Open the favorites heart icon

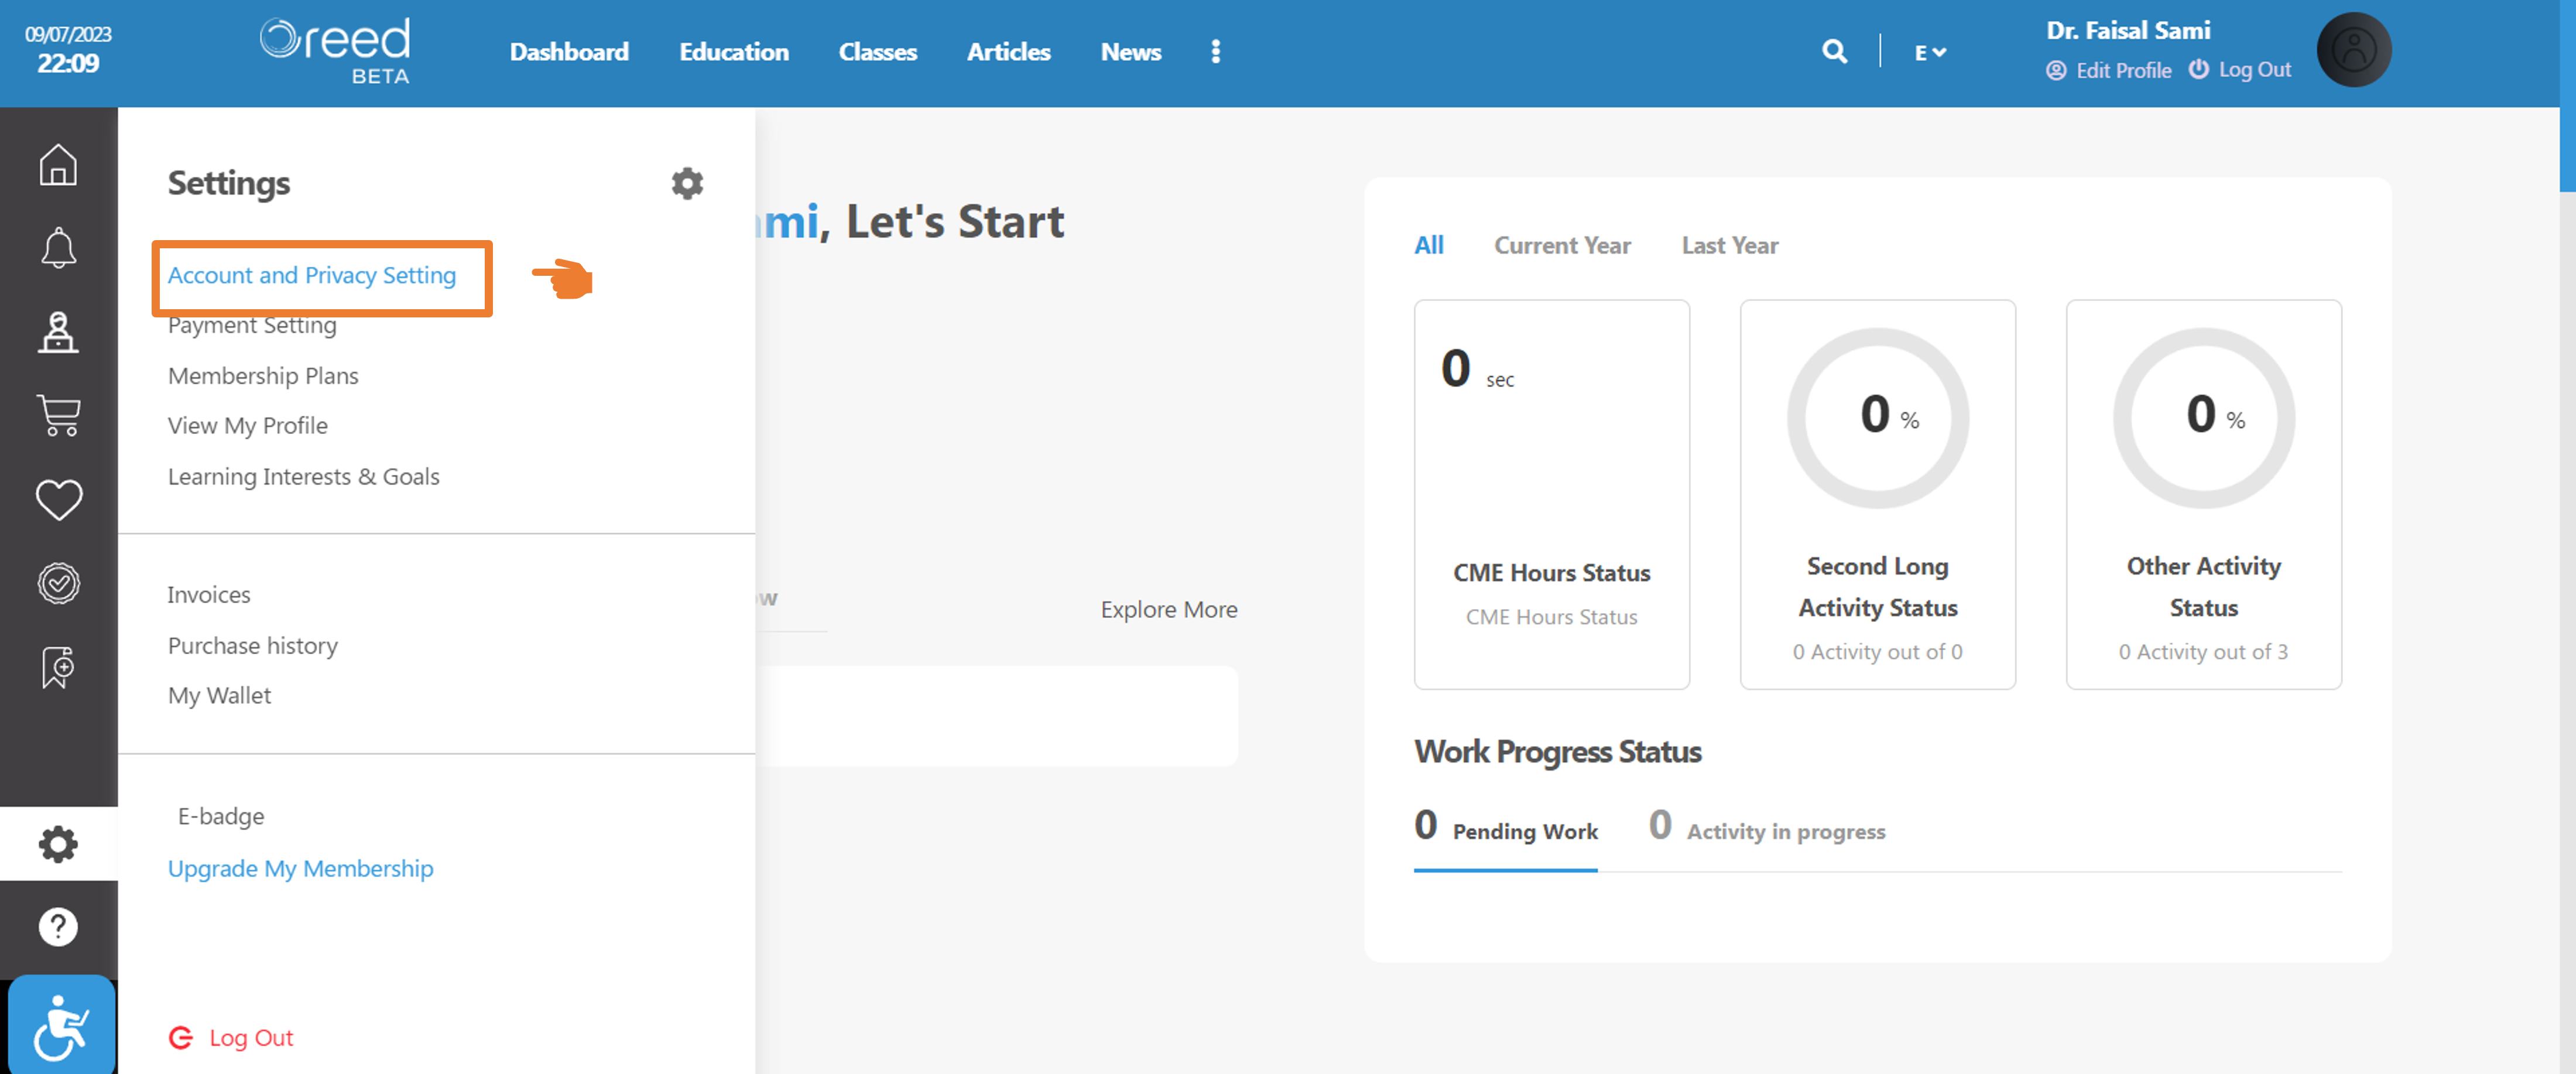(58, 499)
